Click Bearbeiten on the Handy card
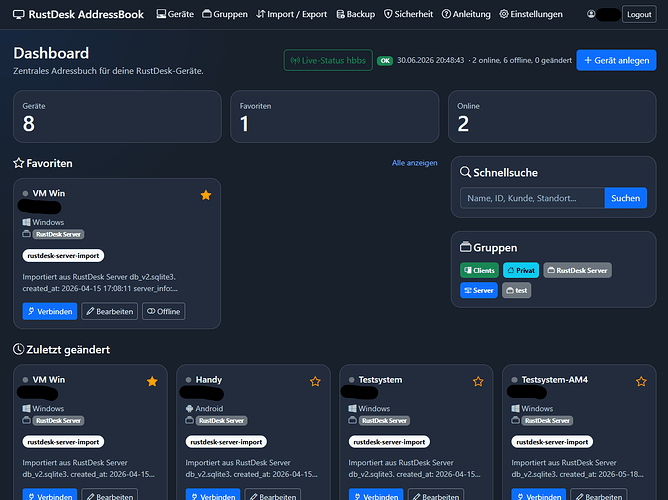The height and width of the screenshot is (500, 668). pyautogui.click(x=273, y=494)
